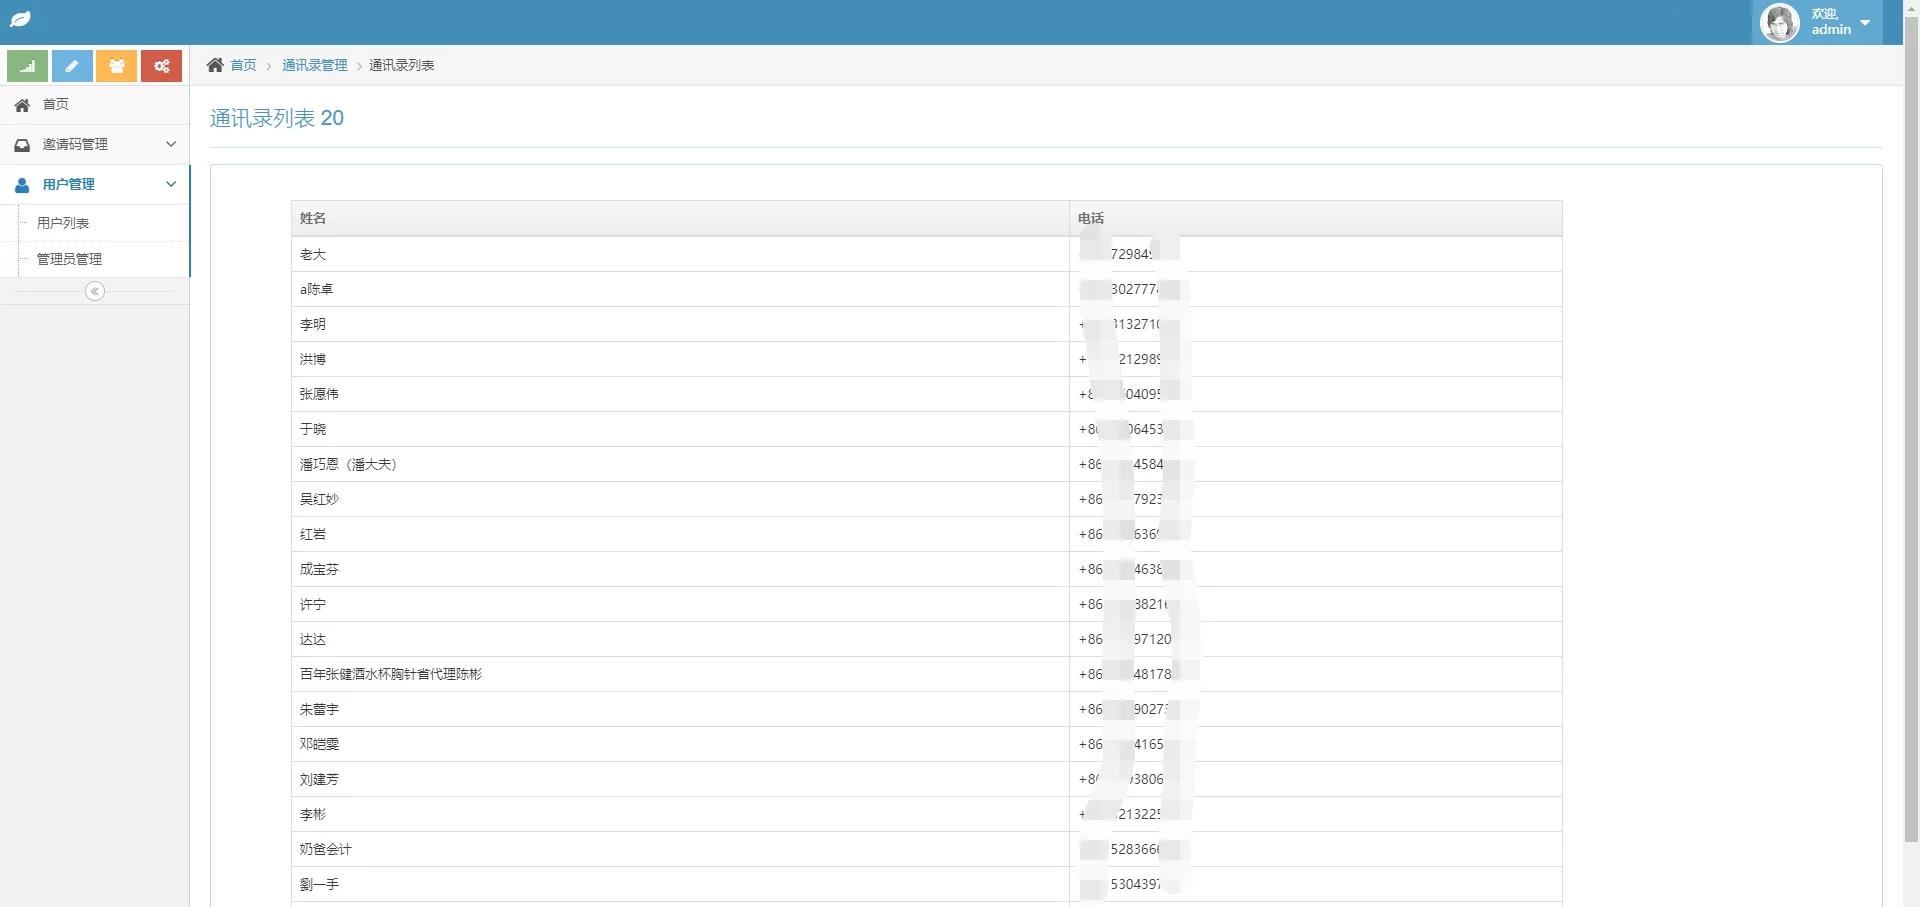The image size is (1920, 907).
Task: Click the leaf logo in top bar
Action: 20,20
